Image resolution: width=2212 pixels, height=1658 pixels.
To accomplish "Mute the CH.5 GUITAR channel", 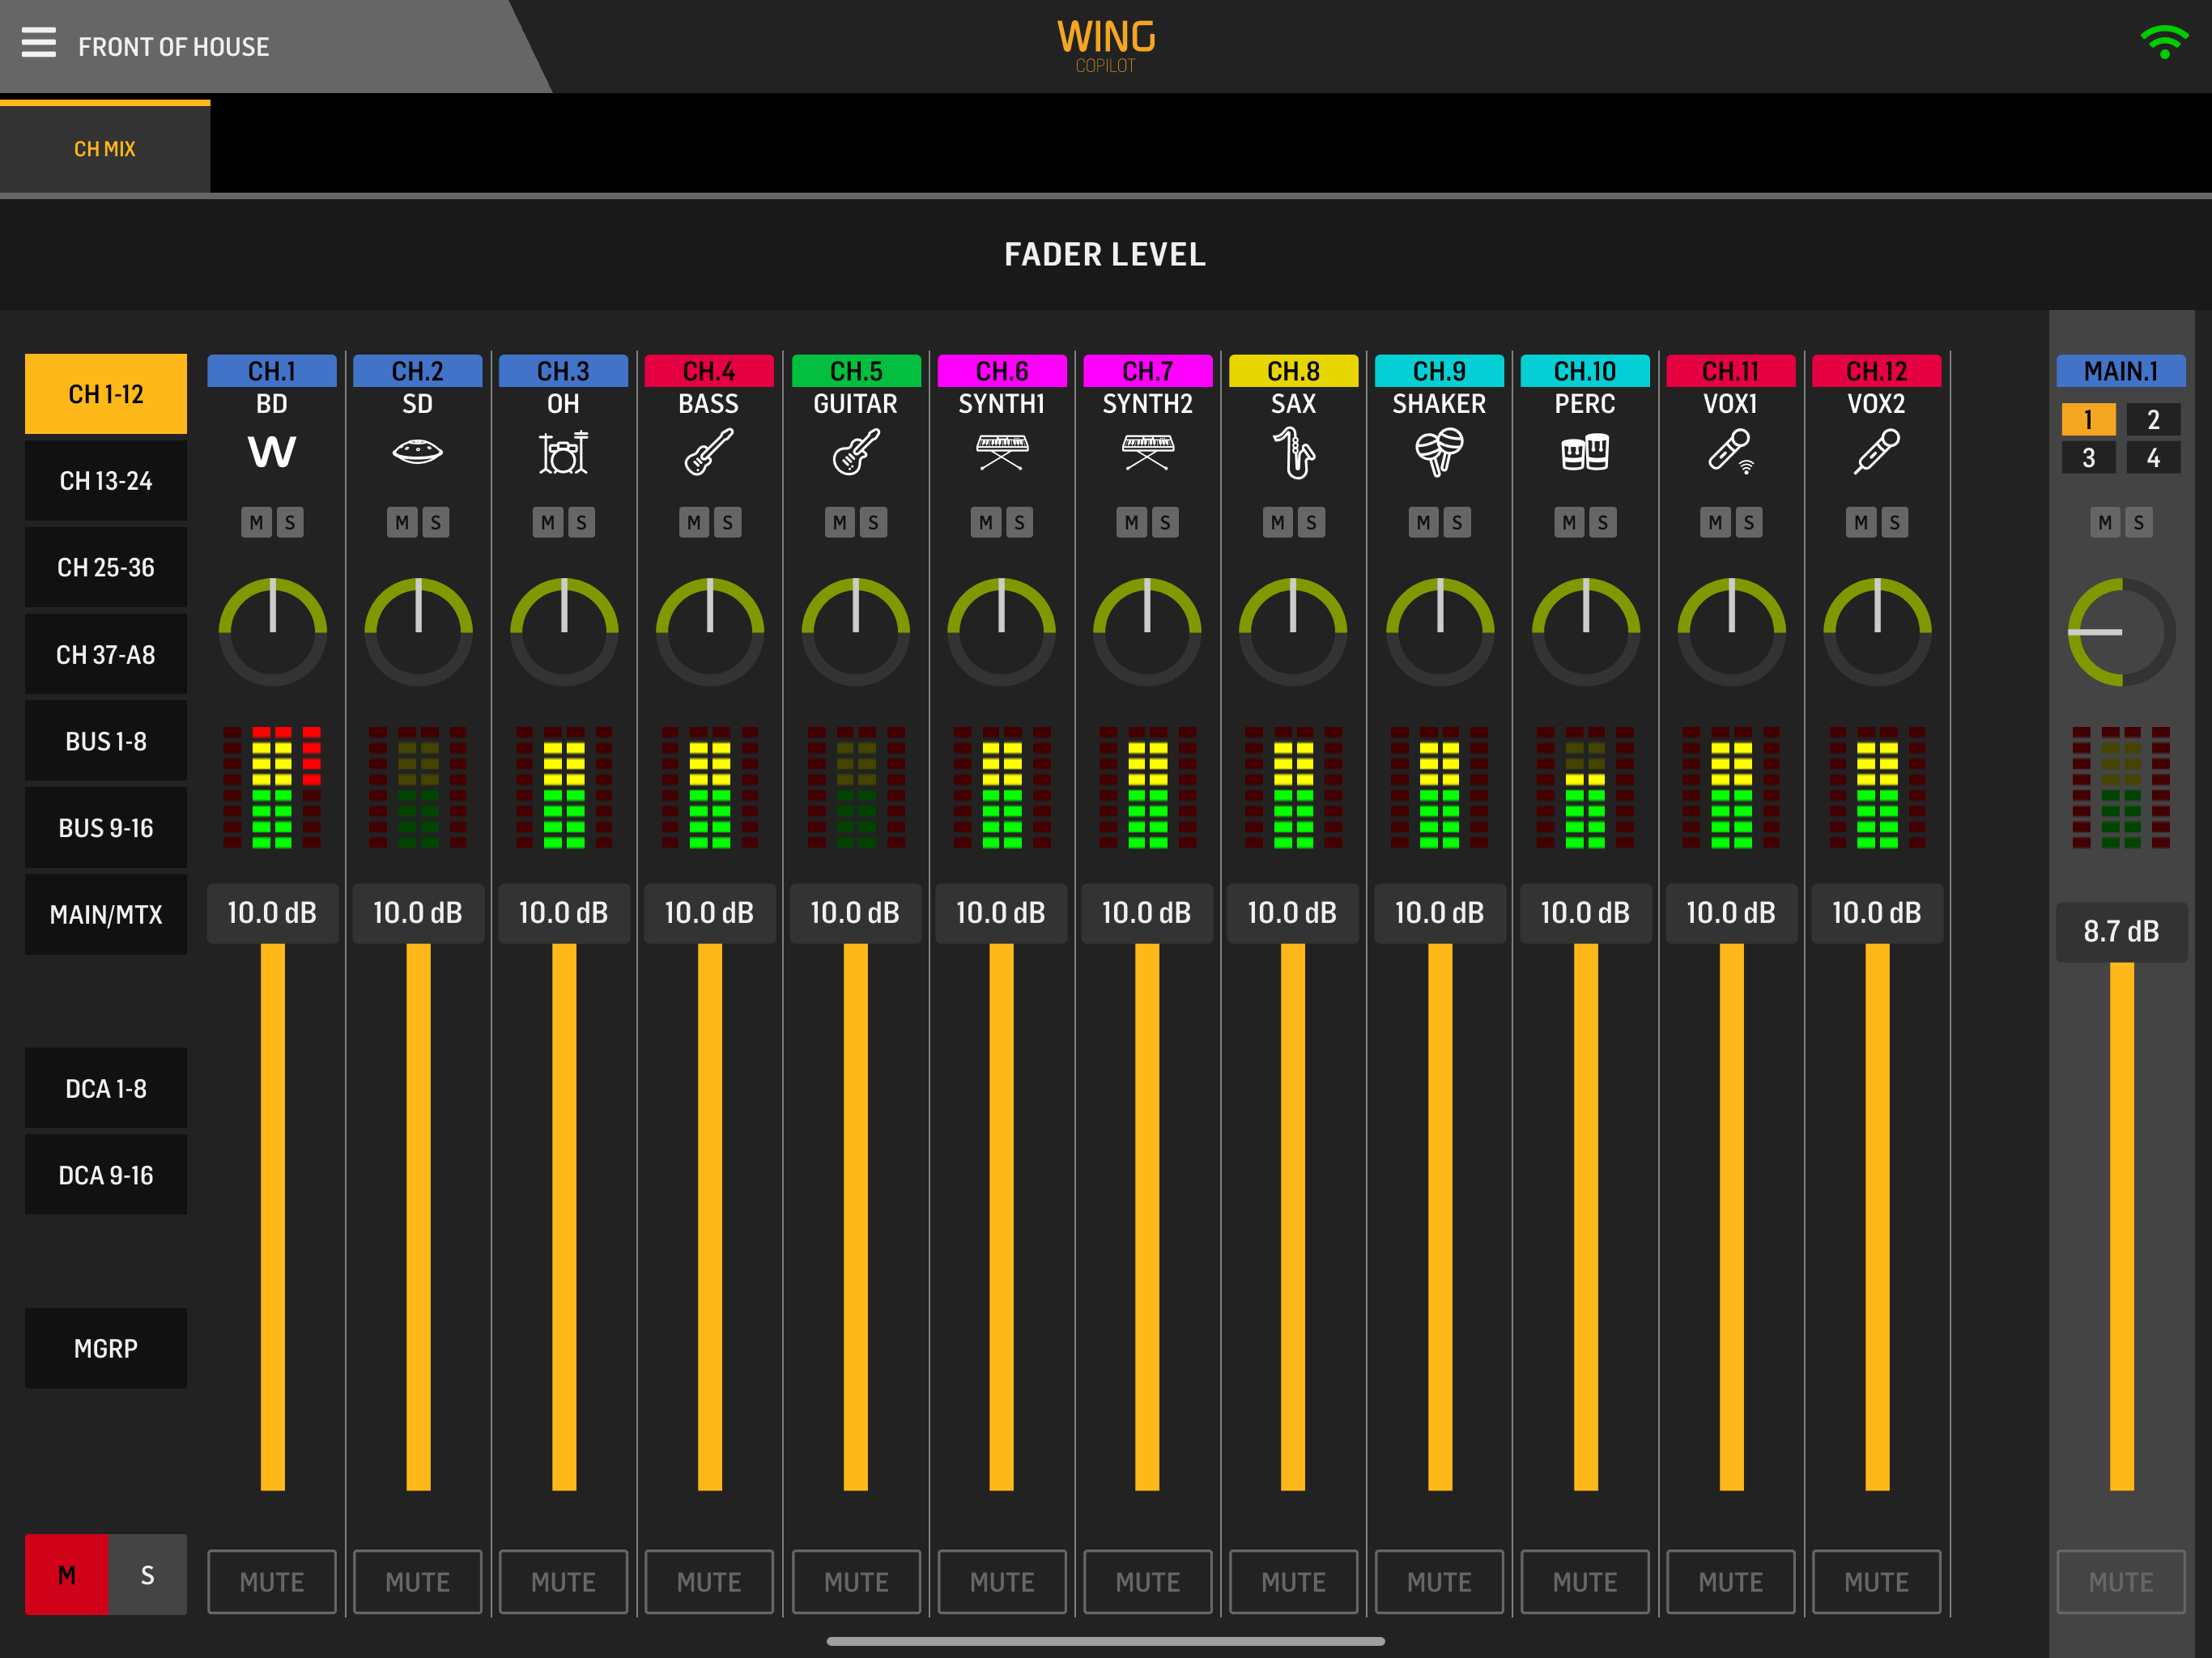I will click(x=856, y=1581).
